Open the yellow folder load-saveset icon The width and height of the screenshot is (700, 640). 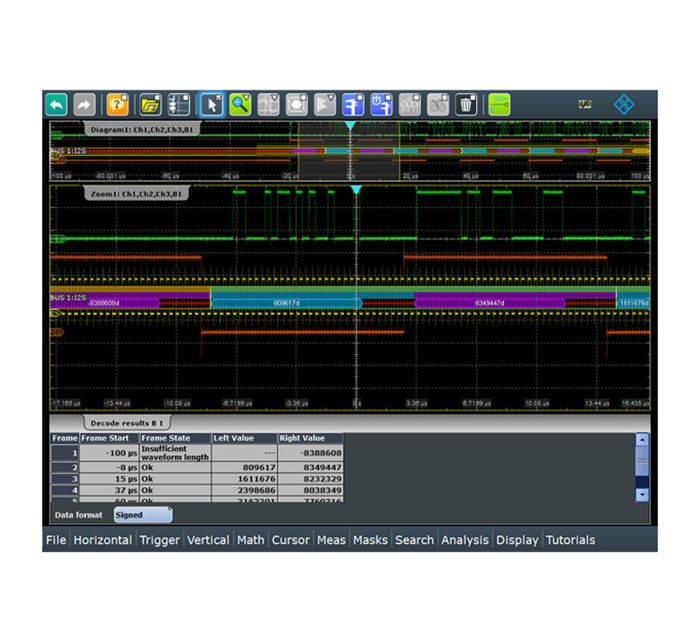click(150, 105)
